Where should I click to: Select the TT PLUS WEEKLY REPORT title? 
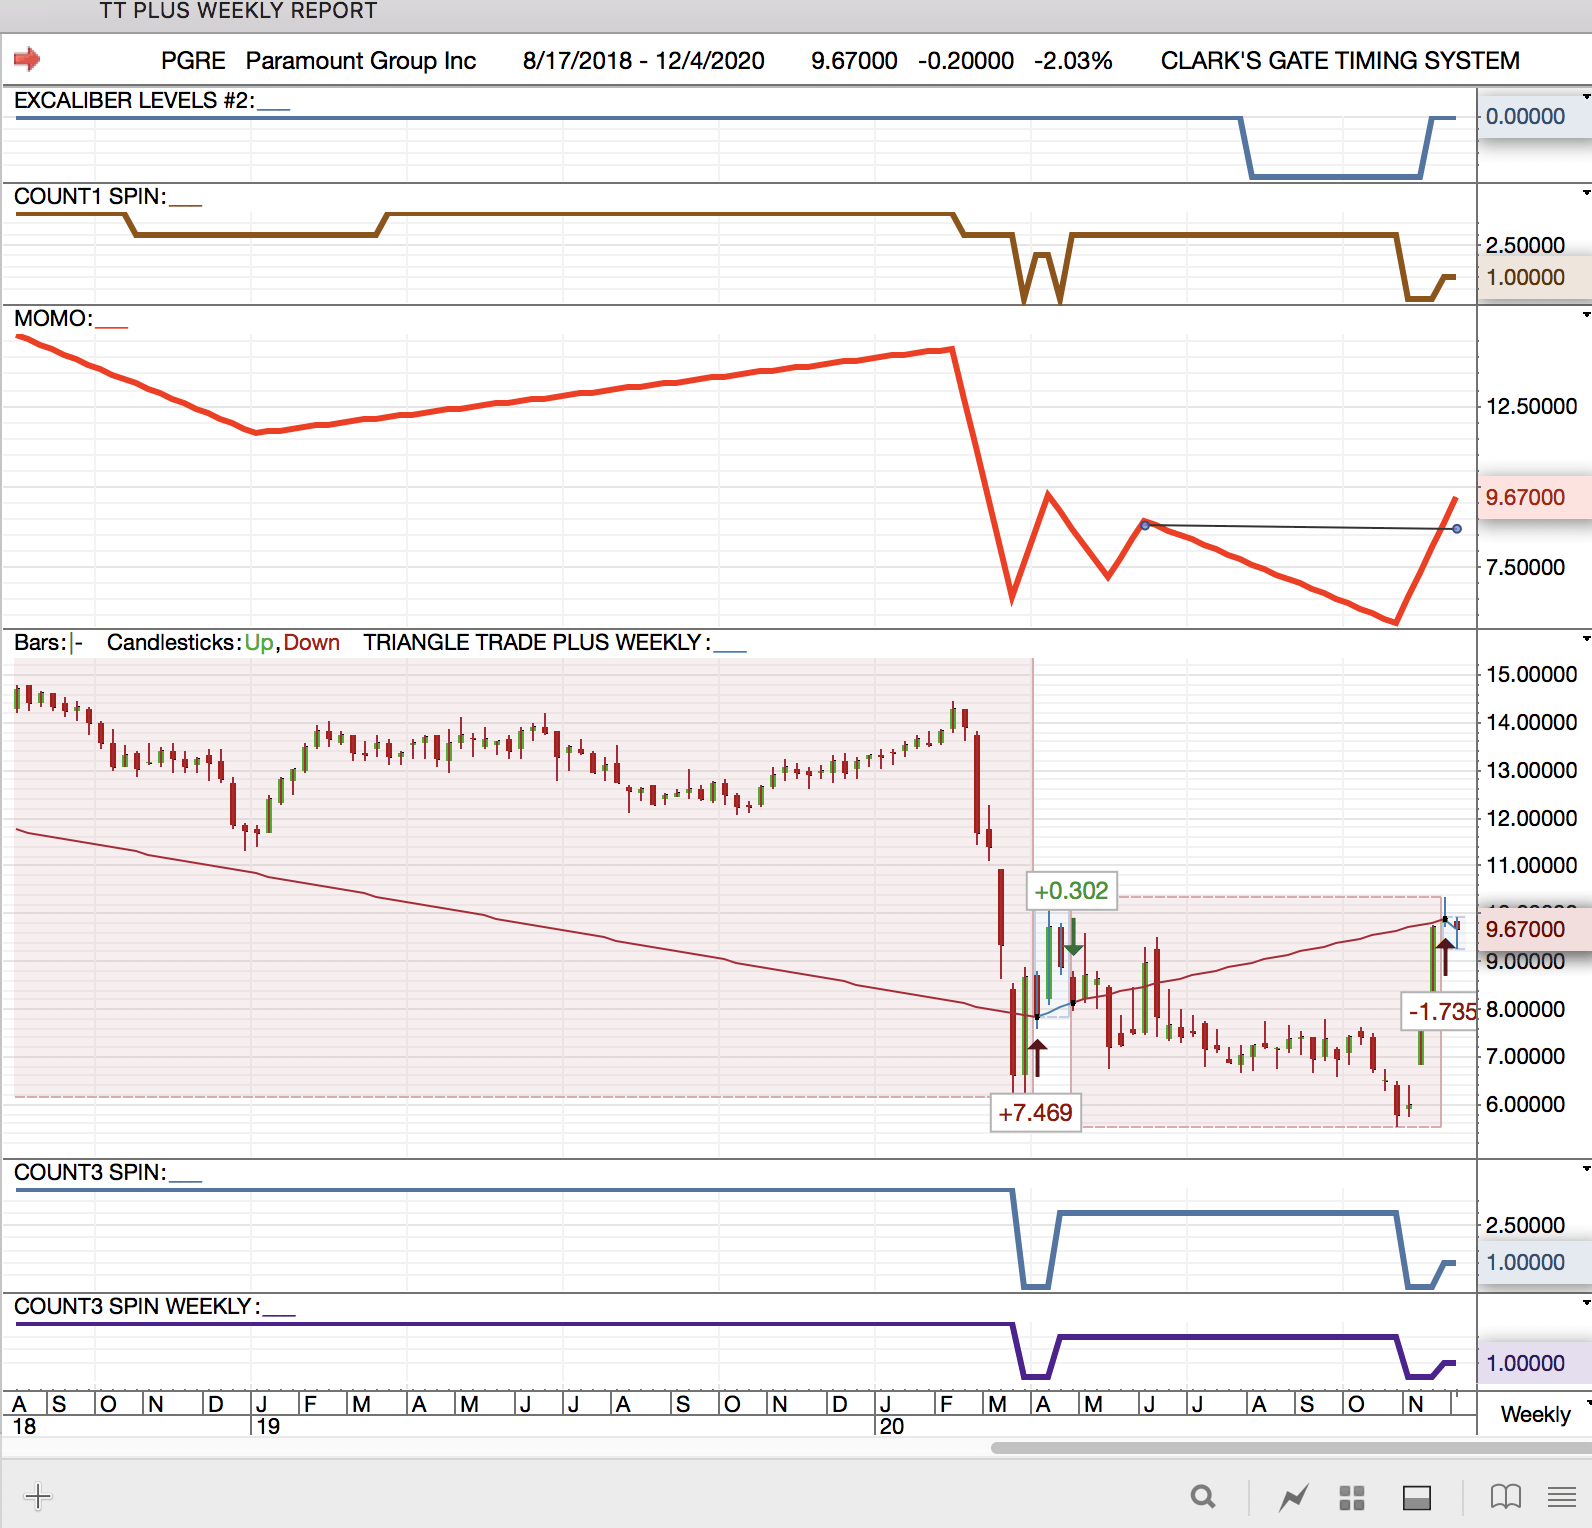coord(238,11)
